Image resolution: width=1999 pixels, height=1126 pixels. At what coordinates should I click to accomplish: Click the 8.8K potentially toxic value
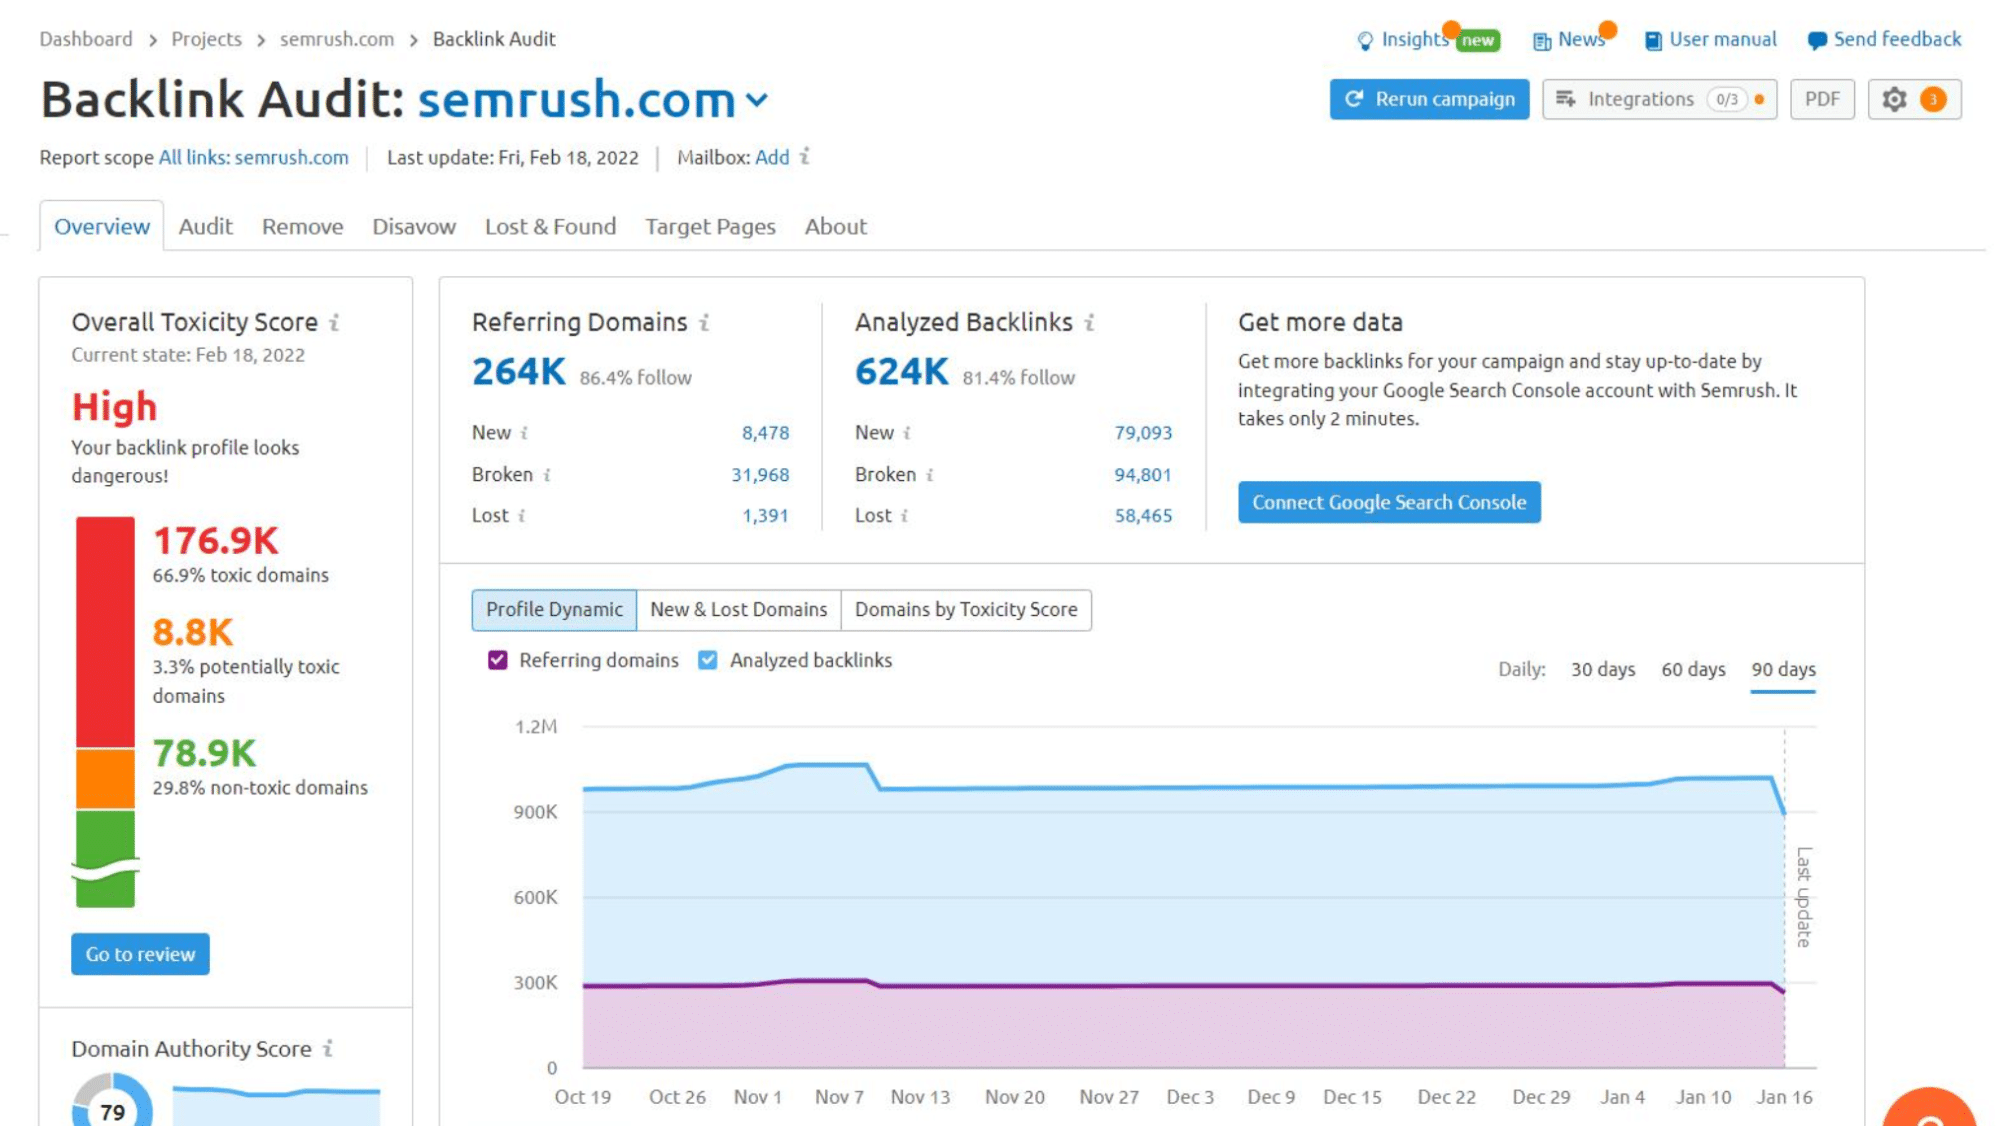pos(192,632)
